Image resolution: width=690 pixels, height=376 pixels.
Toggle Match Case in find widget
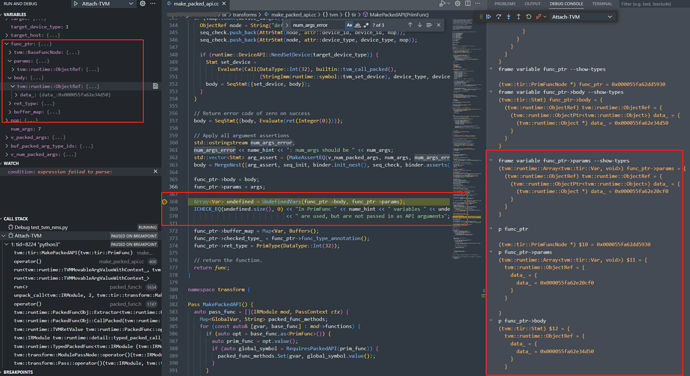pos(349,25)
